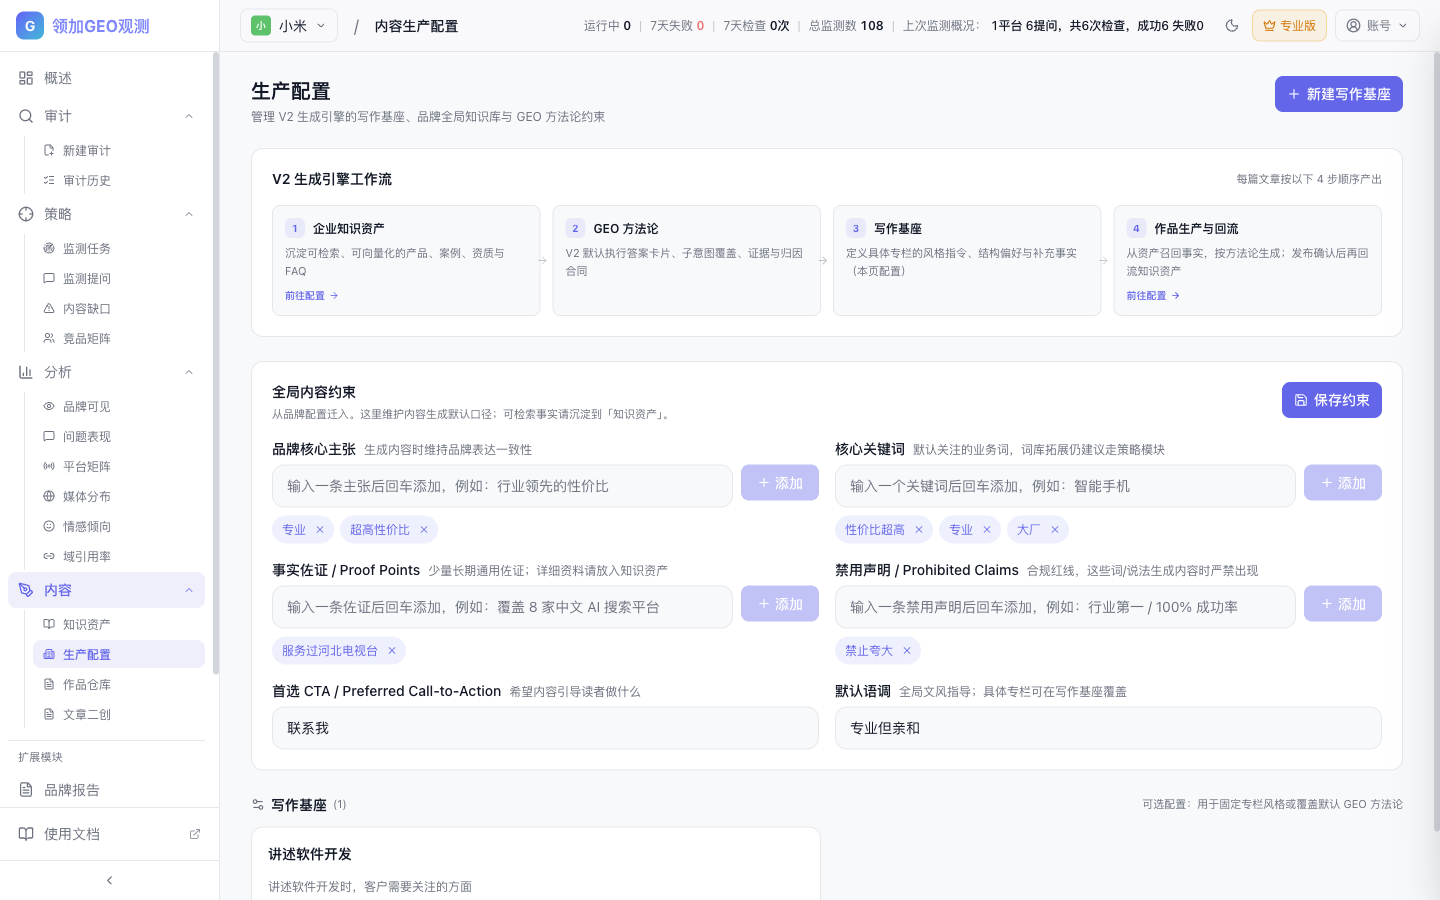The image size is (1440, 900).
Task: Click 添加 button for 禁用声明
Action: pyautogui.click(x=1343, y=604)
